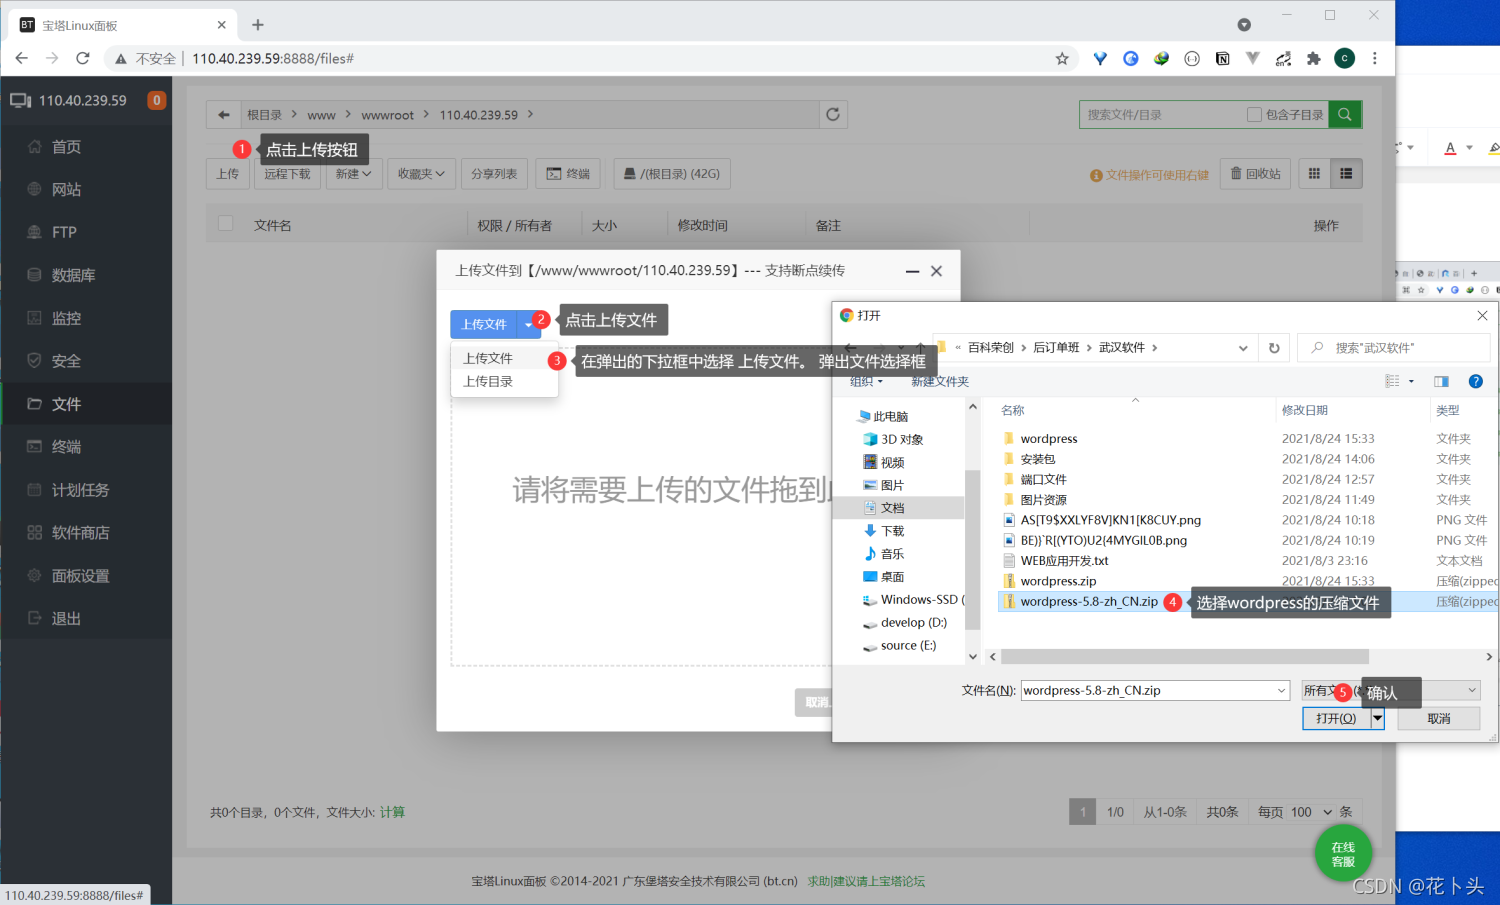Open the 终端 toolbar button
The height and width of the screenshot is (905, 1500).
[568, 174]
